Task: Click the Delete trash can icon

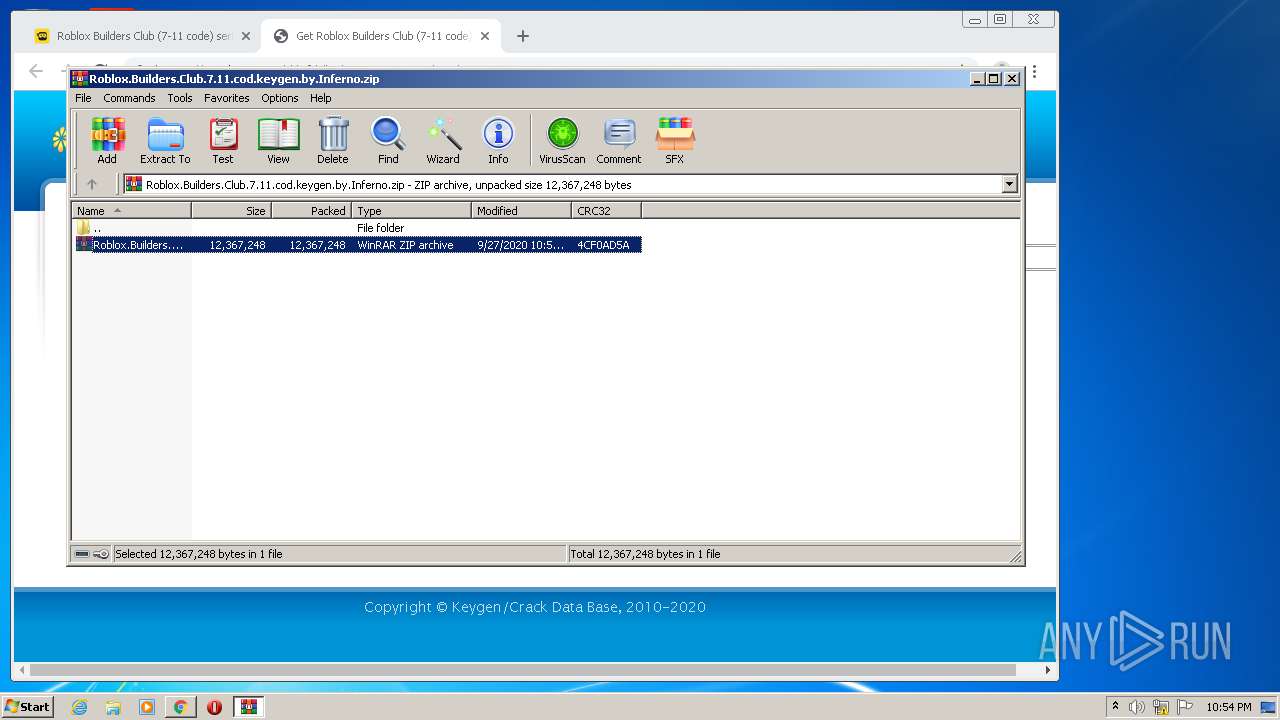Action: [x=333, y=141]
